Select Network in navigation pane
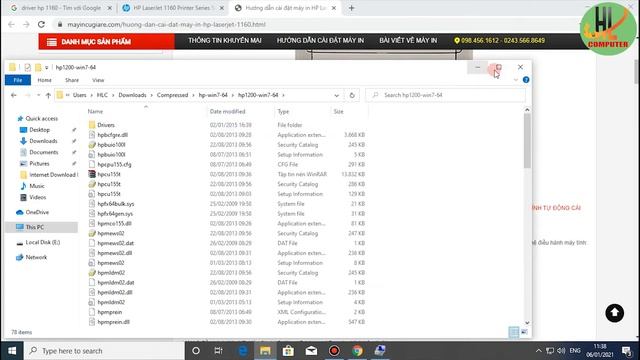Image resolution: width=640 pixels, height=360 pixels. click(x=36, y=257)
